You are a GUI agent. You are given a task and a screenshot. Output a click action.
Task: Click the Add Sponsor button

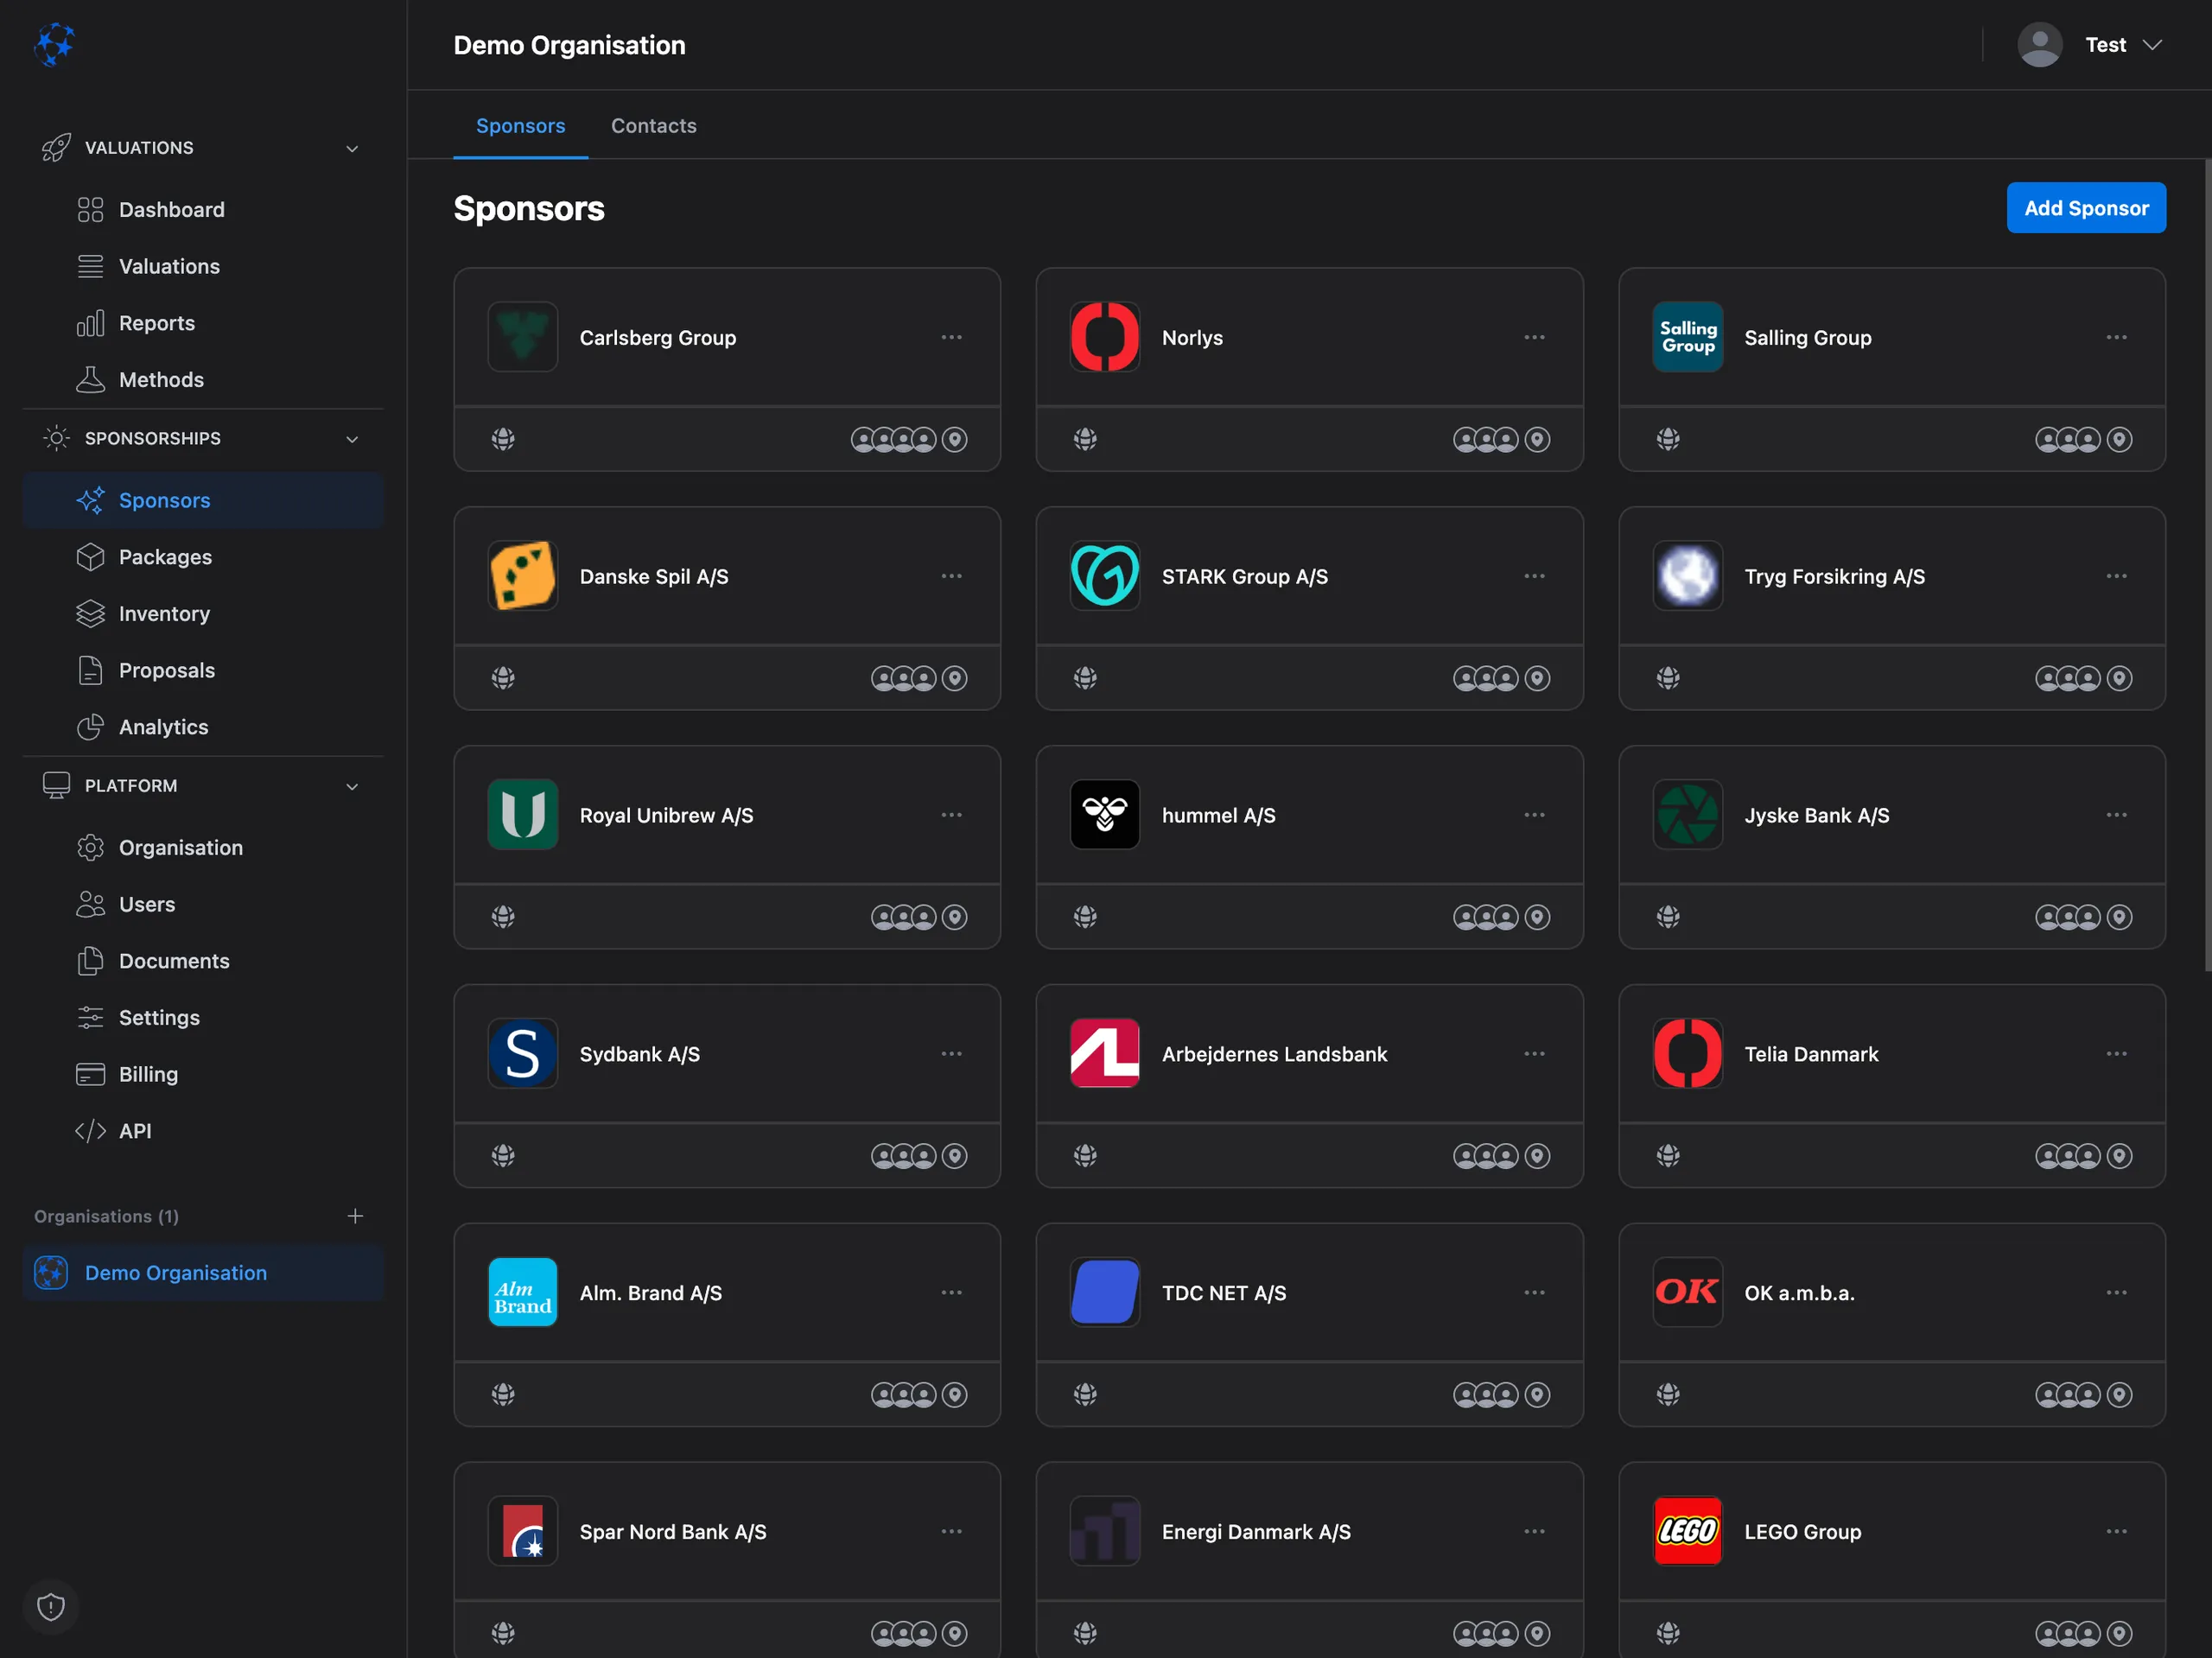point(2086,208)
